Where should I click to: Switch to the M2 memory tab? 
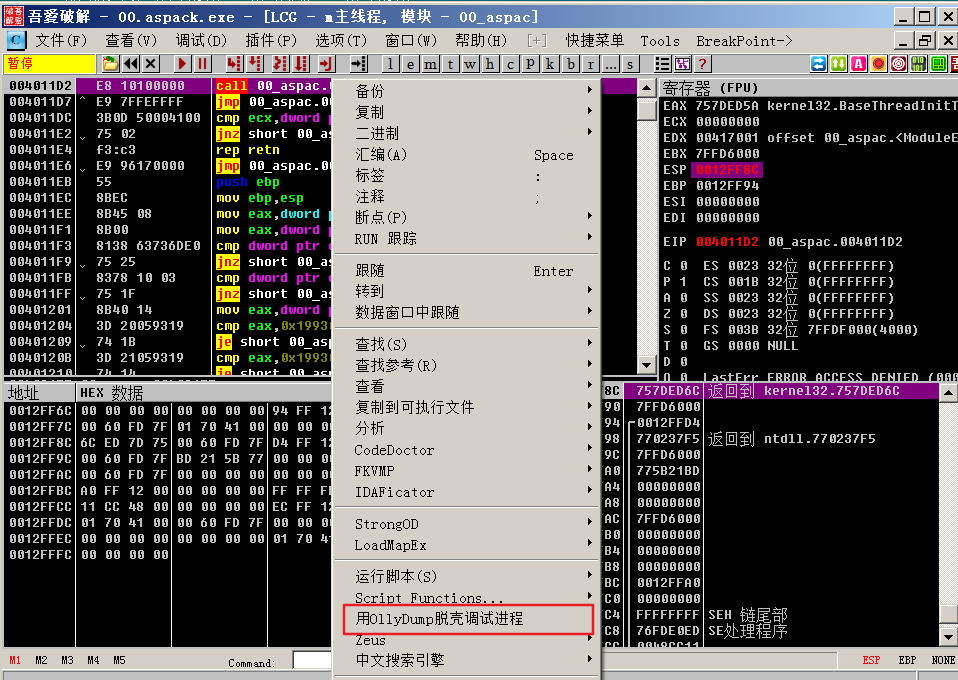(42, 660)
